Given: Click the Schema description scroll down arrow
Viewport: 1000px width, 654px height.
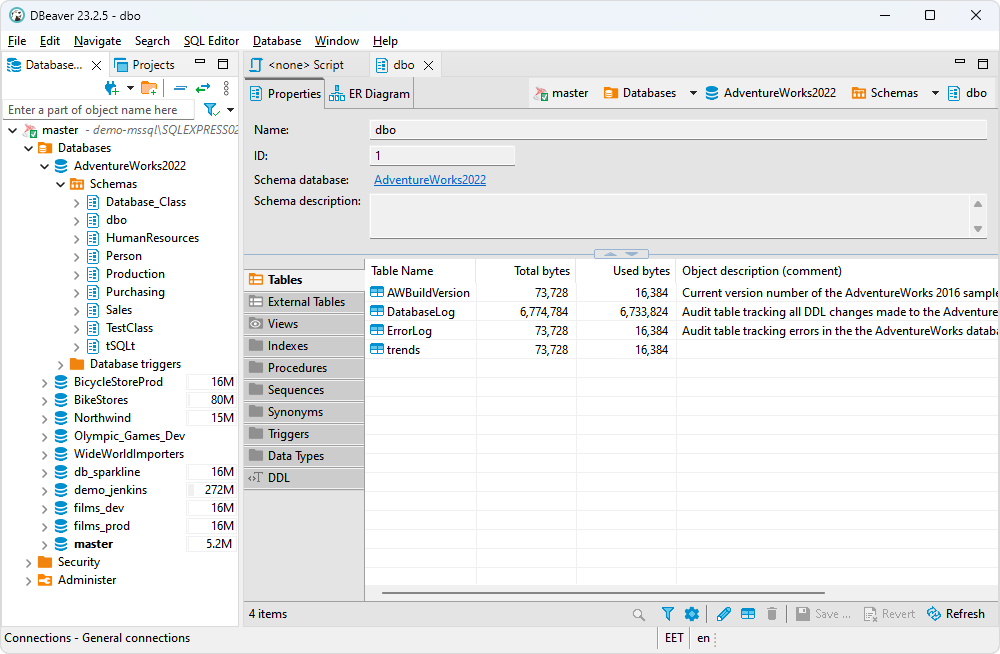Looking at the screenshot, I should pos(978,228).
